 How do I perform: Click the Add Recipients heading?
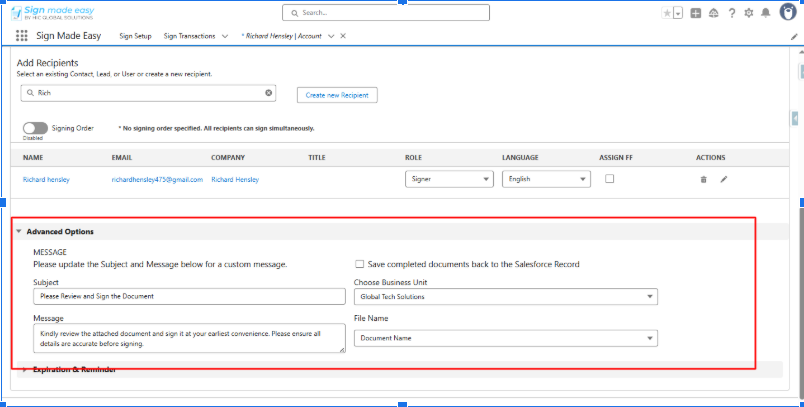click(47, 63)
